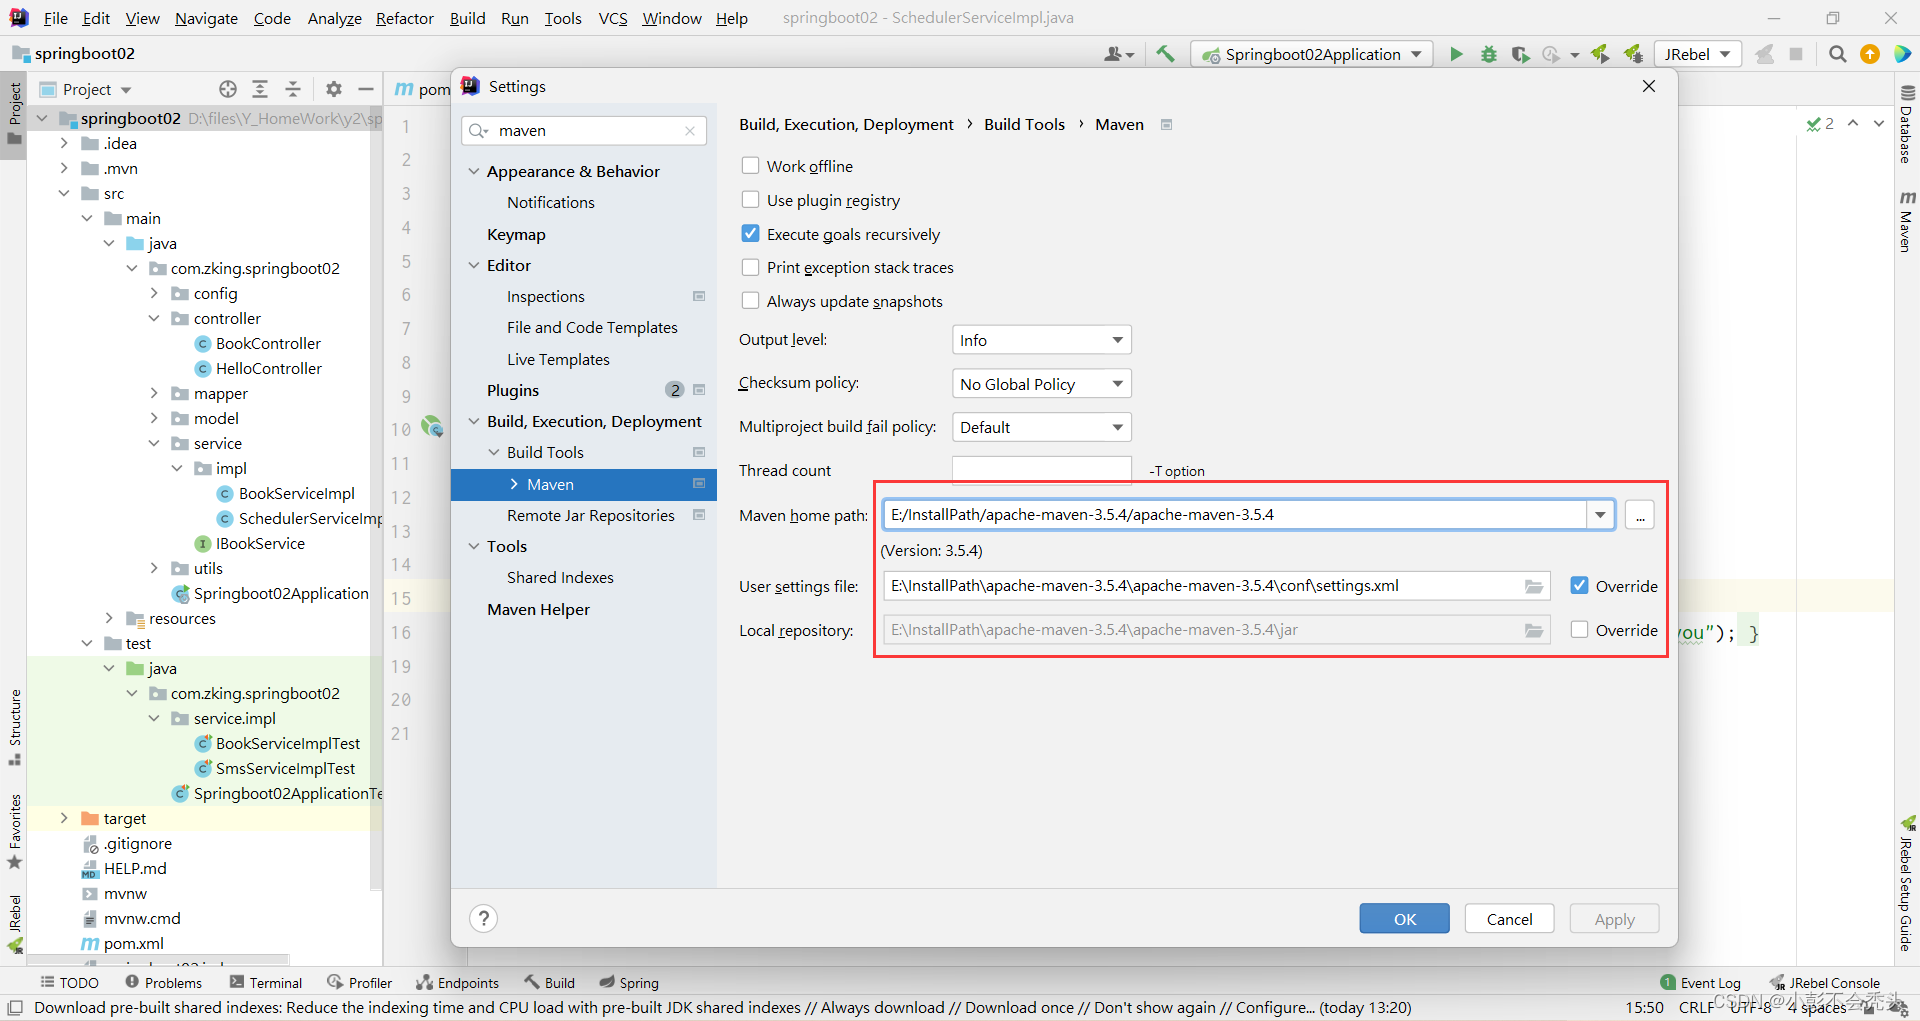Click the JRebel debug rocket icon
The width and height of the screenshot is (1920, 1021).
pos(1634,54)
